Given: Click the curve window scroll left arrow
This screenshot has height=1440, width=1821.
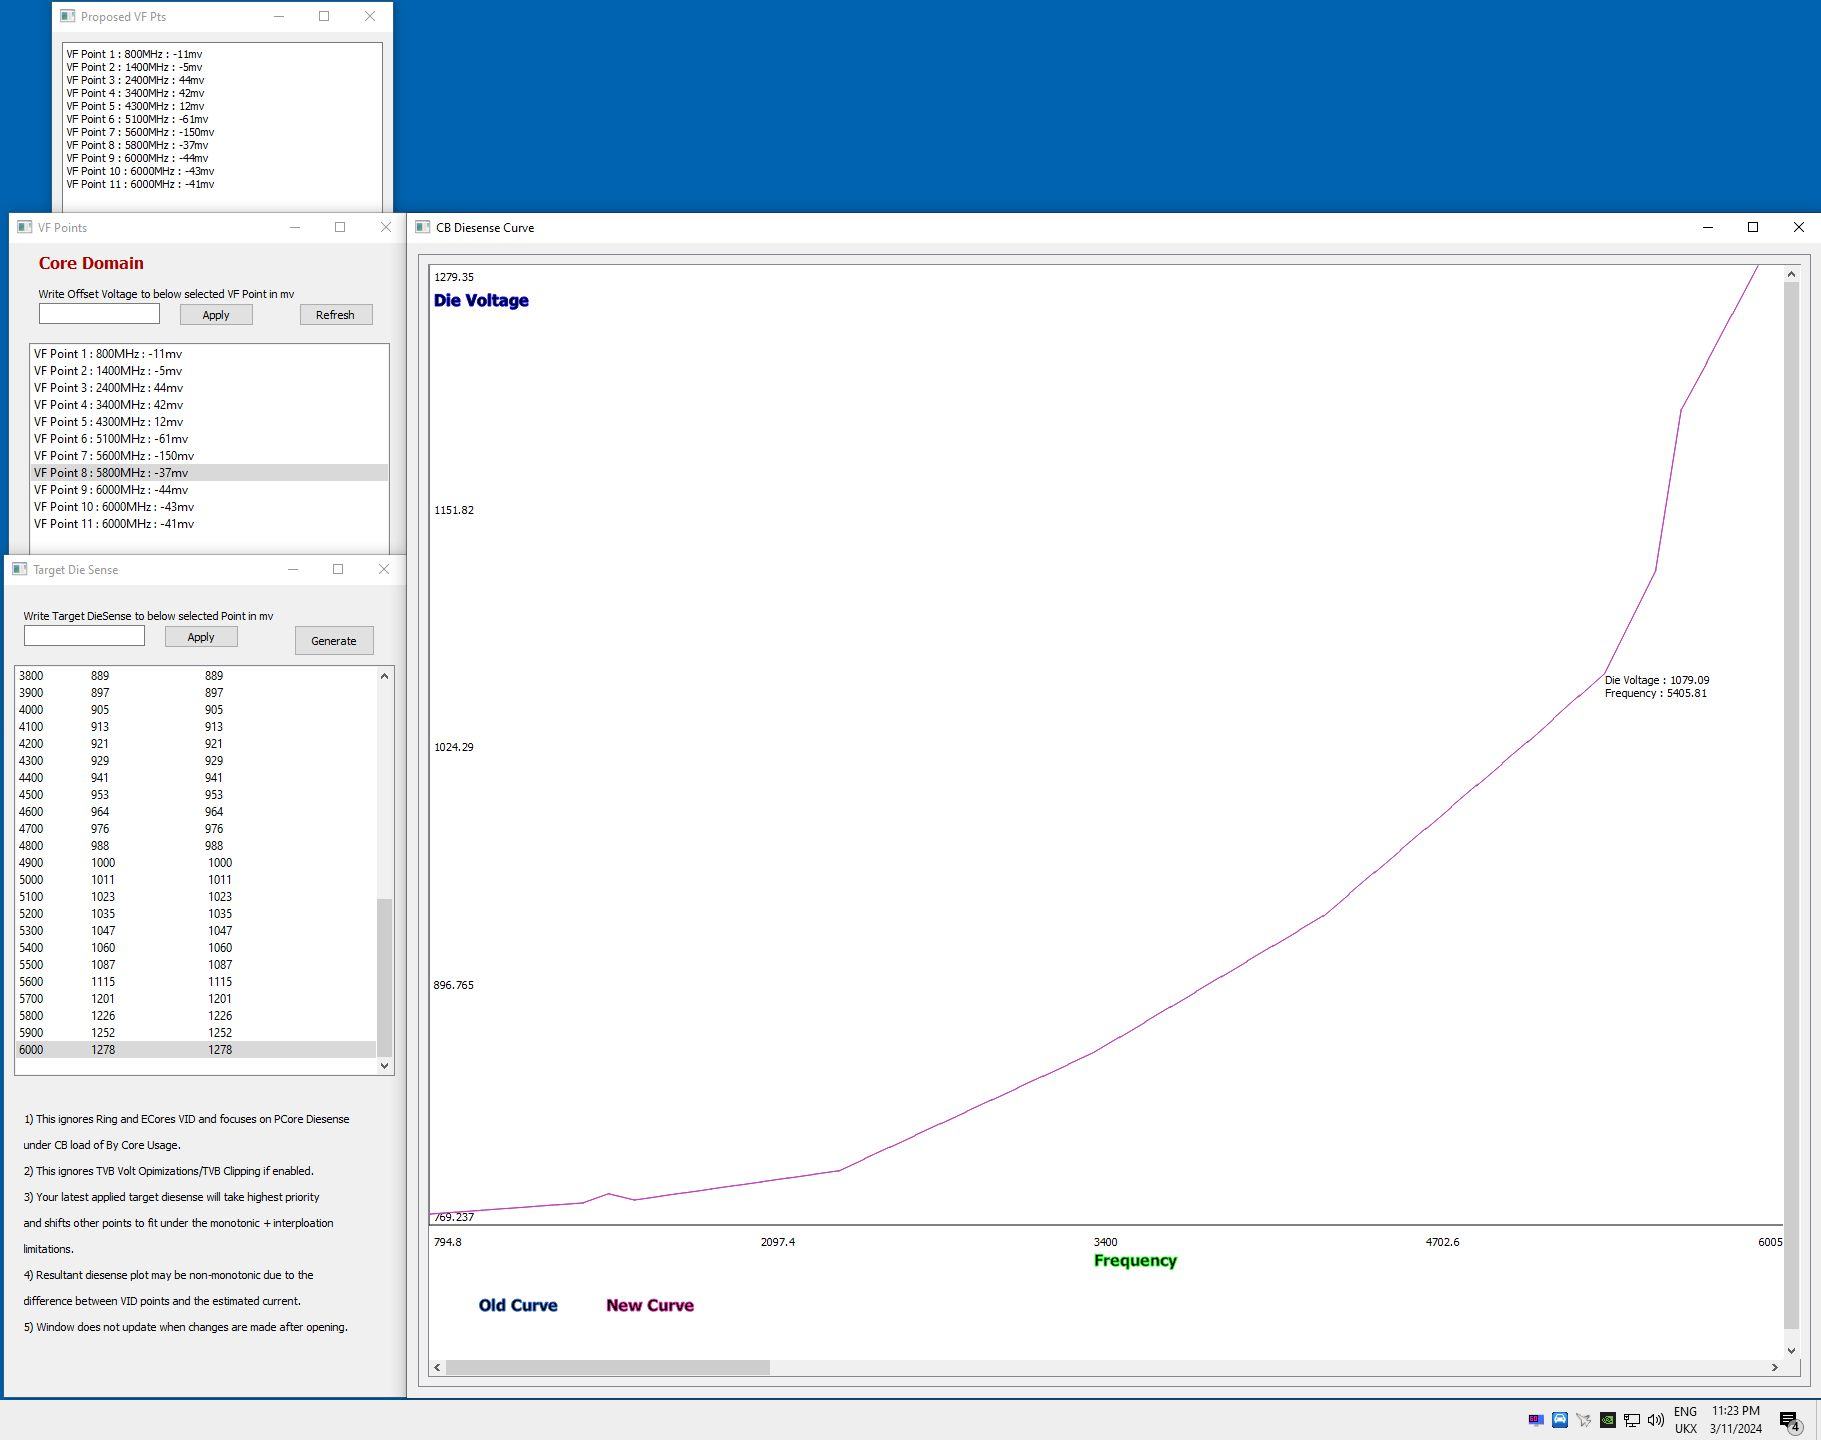Looking at the screenshot, I should pyautogui.click(x=437, y=1367).
